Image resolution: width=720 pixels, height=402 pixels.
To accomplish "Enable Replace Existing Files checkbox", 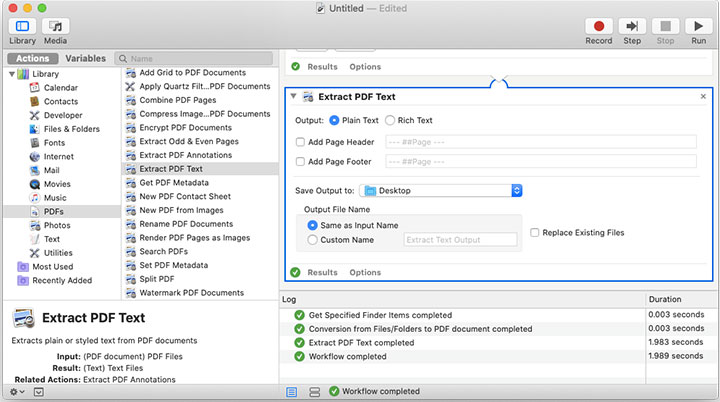I will pos(535,233).
